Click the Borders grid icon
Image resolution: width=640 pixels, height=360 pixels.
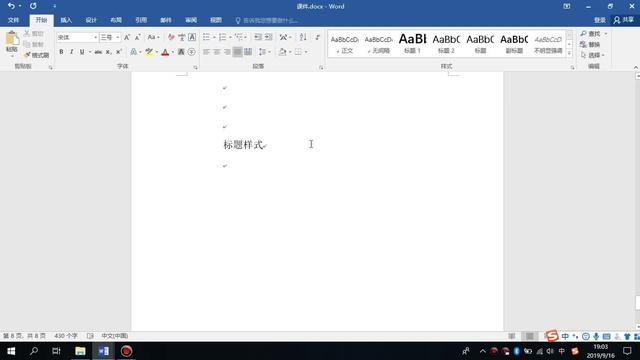298,52
